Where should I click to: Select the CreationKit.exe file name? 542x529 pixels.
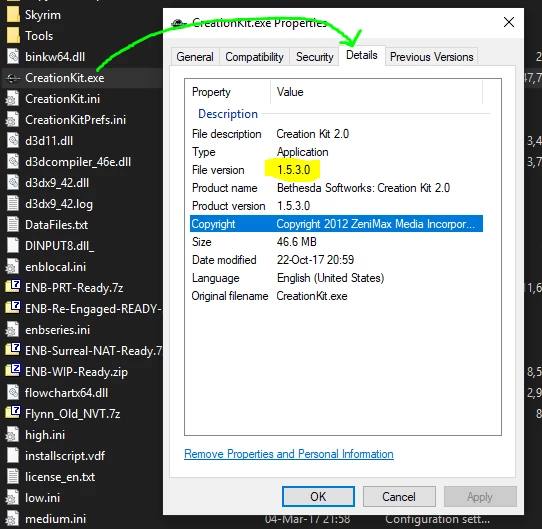65,78
